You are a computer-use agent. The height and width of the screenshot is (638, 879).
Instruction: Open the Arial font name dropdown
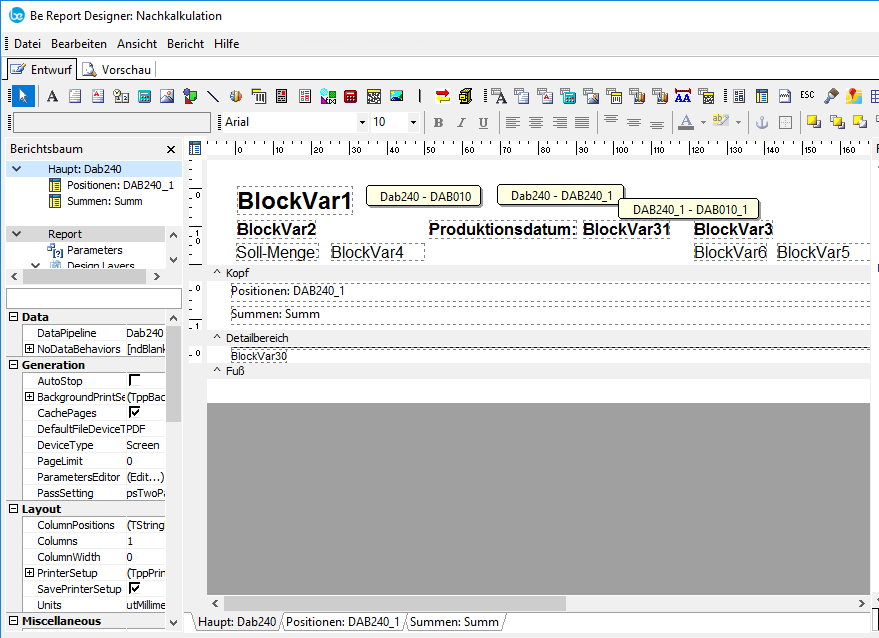[362, 122]
